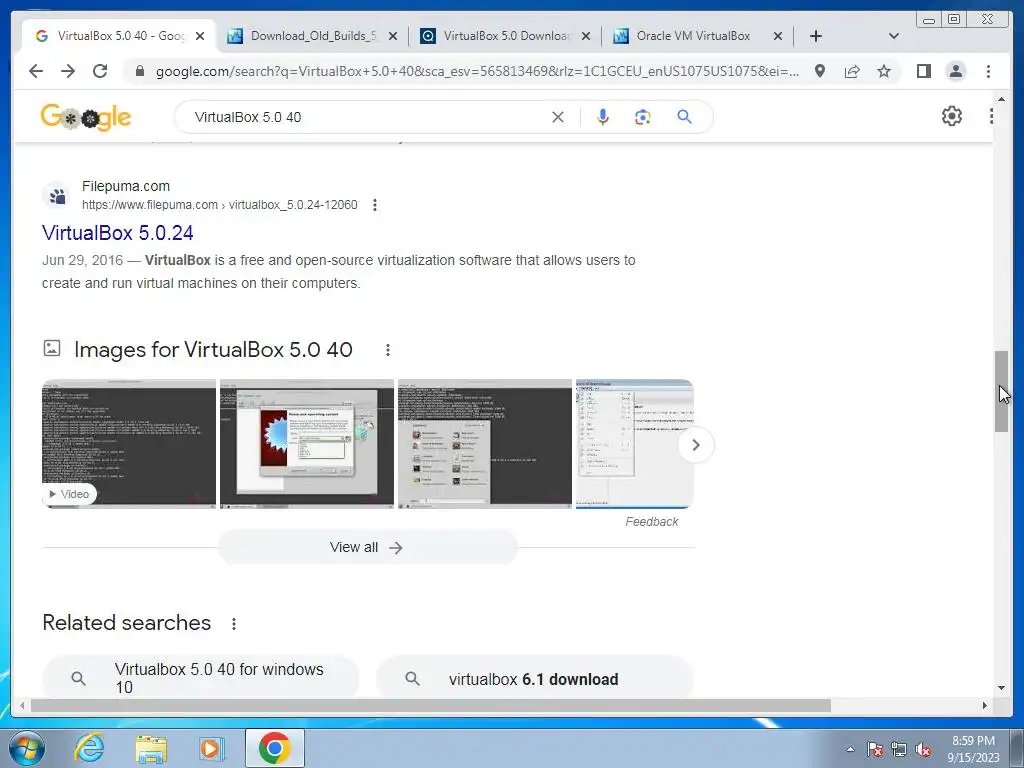1024x768 pixels.
Task: Click the vertical scrollbar thumb
Action: pyautogui.click(x=1002, y=391)
